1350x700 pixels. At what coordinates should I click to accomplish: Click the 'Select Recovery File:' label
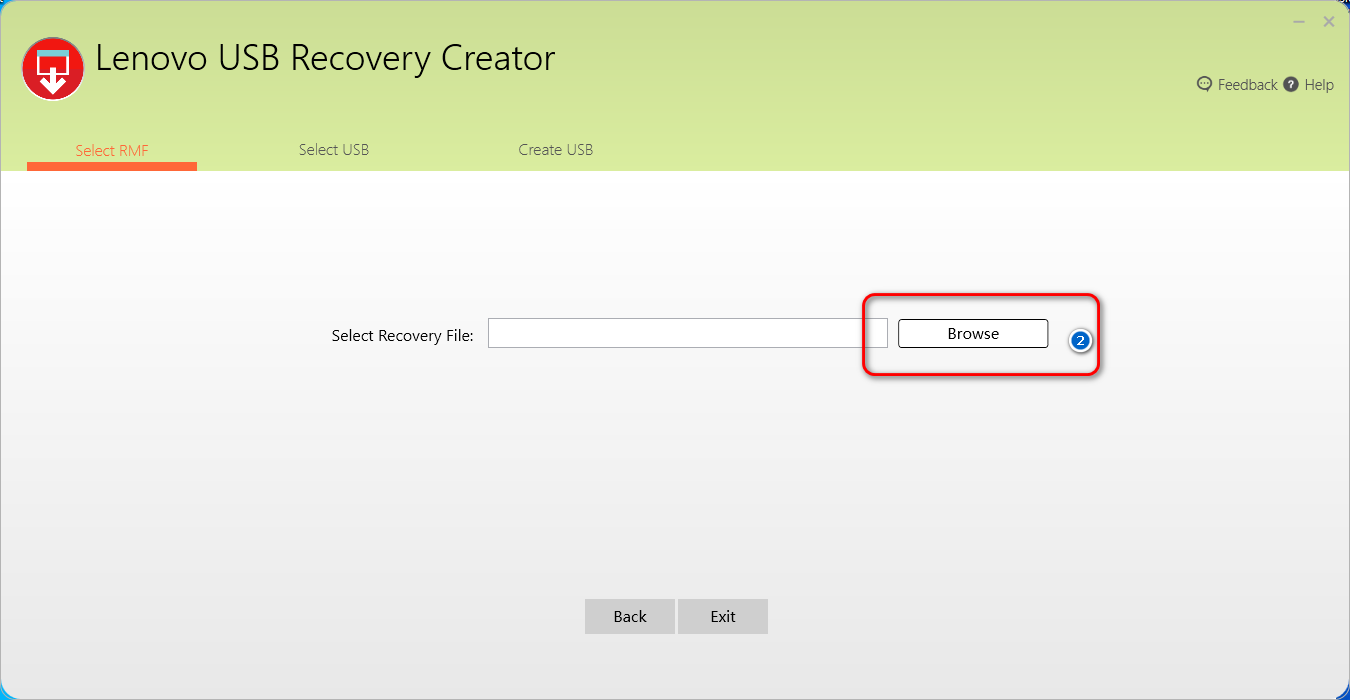(x=402, y=336)
